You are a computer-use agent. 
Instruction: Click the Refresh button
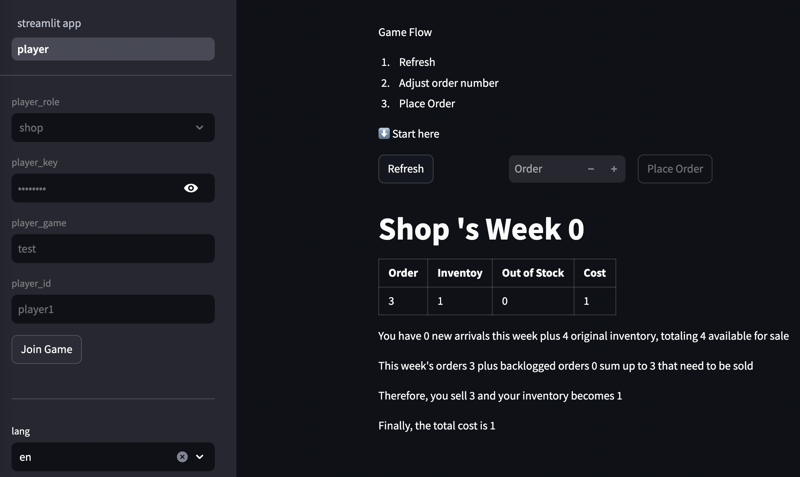point(406,169)
